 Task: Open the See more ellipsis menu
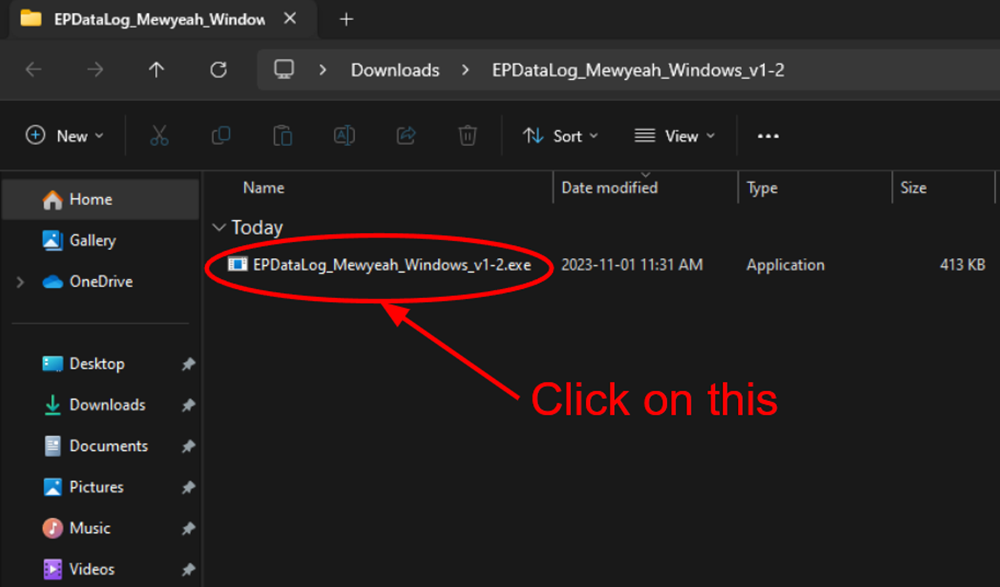pyautogui.click(x=768, y=136)
